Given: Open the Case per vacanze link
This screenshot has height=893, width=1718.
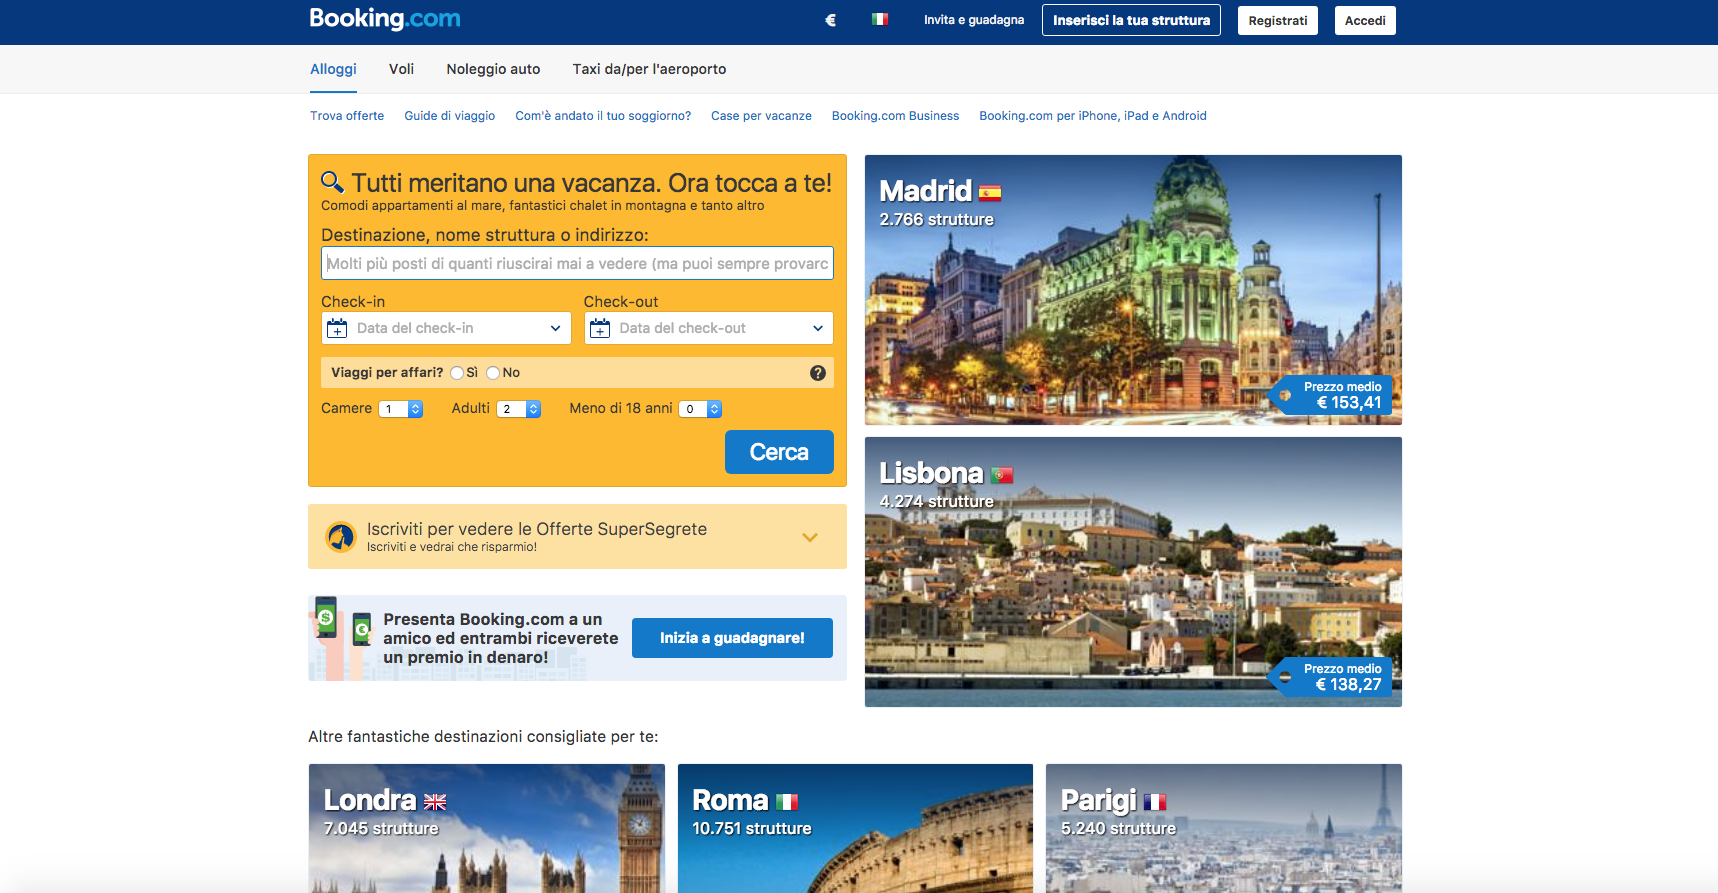Looking at the screenshot, I should click(x=761, y=116).
